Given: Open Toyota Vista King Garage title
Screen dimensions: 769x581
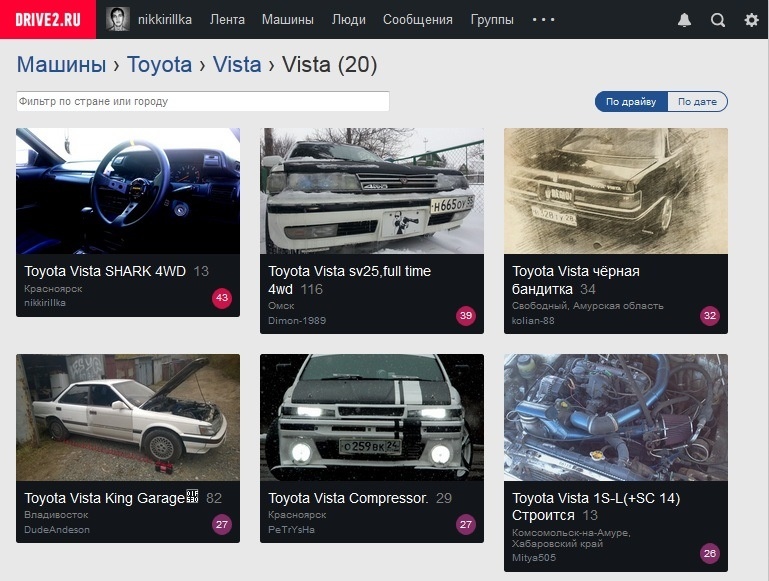Looking at the screenshot, I should [111, 498].
